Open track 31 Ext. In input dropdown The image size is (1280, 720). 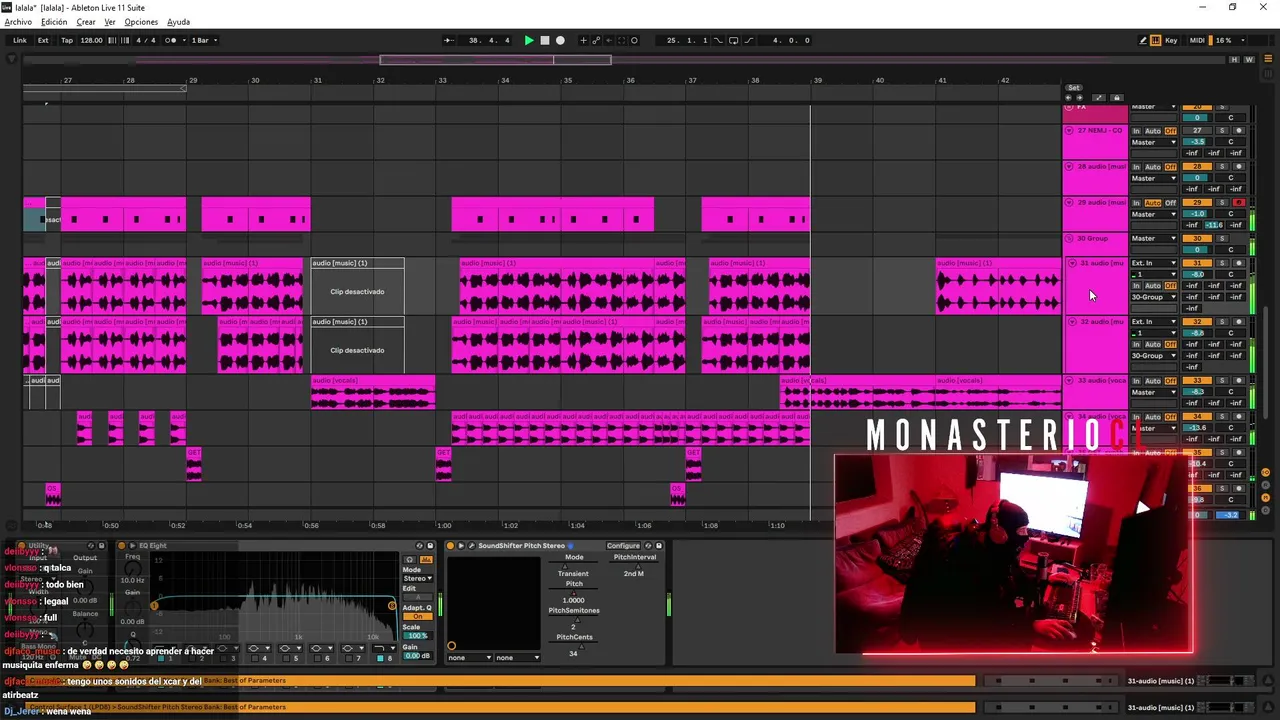pyautogui.click(x=1154, y=263)
